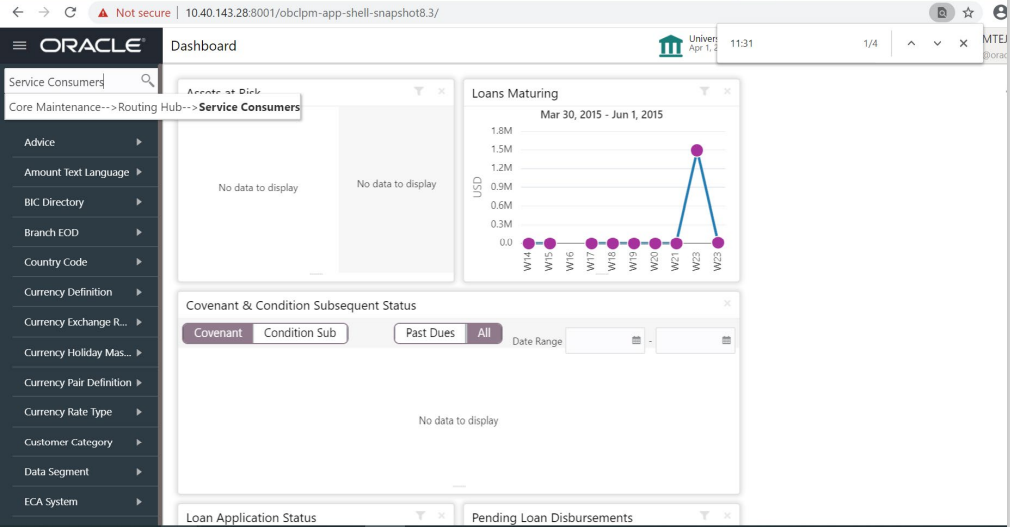Close the find-in-page bar
Image resolution: width=1010 pixels, height=527 pixels.
click(x=964, y=43)
